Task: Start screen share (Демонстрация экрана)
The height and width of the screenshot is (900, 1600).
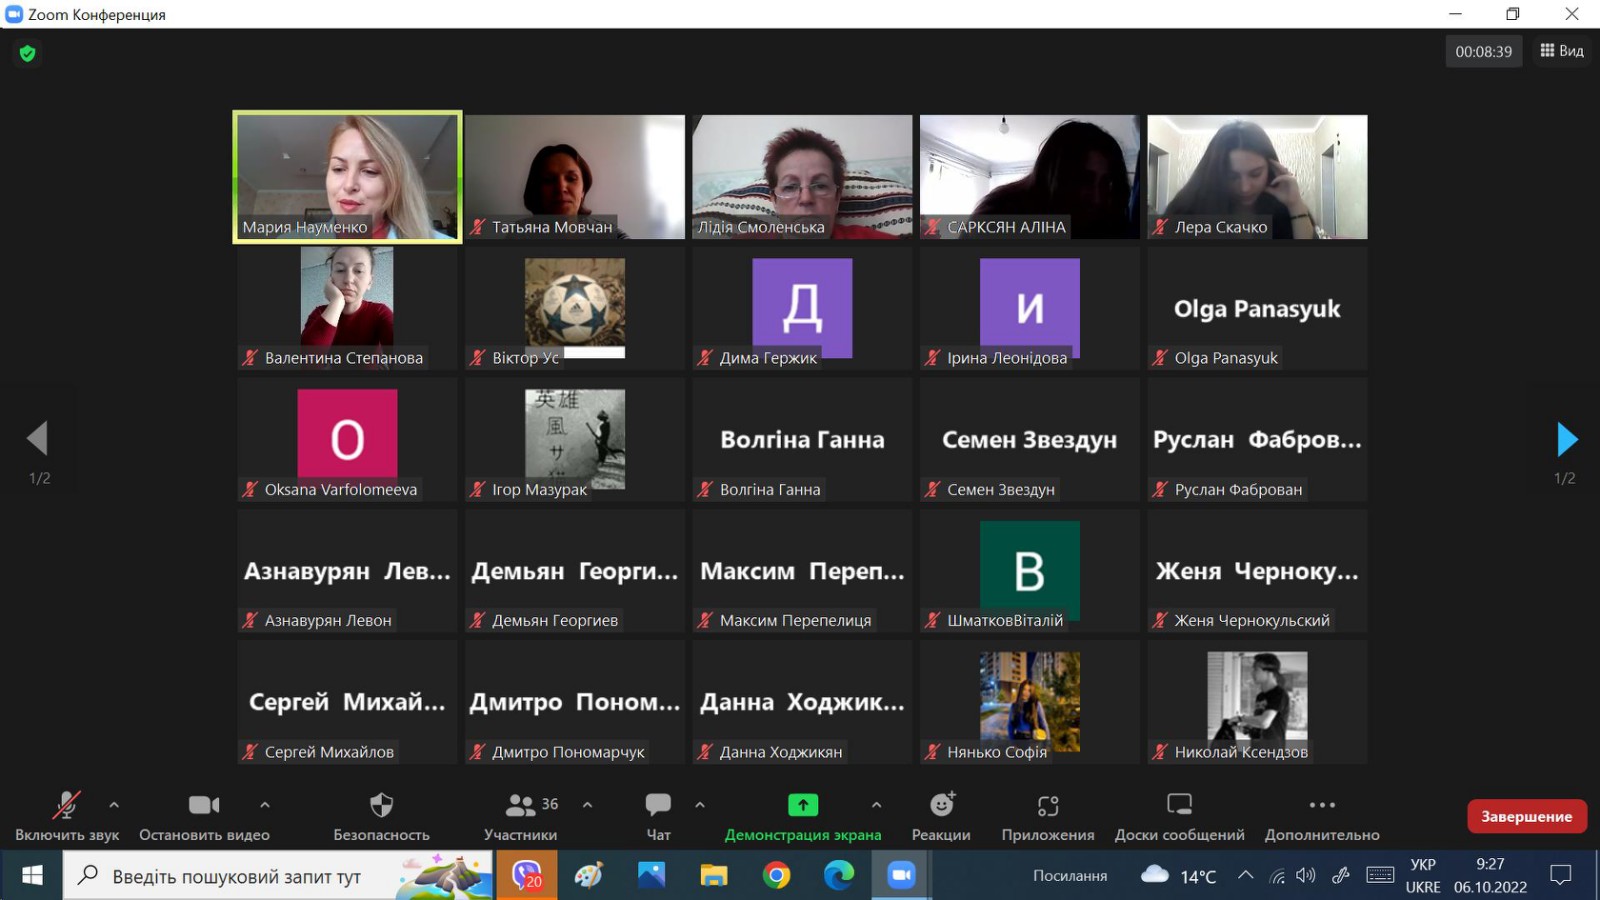Action: 802,806
